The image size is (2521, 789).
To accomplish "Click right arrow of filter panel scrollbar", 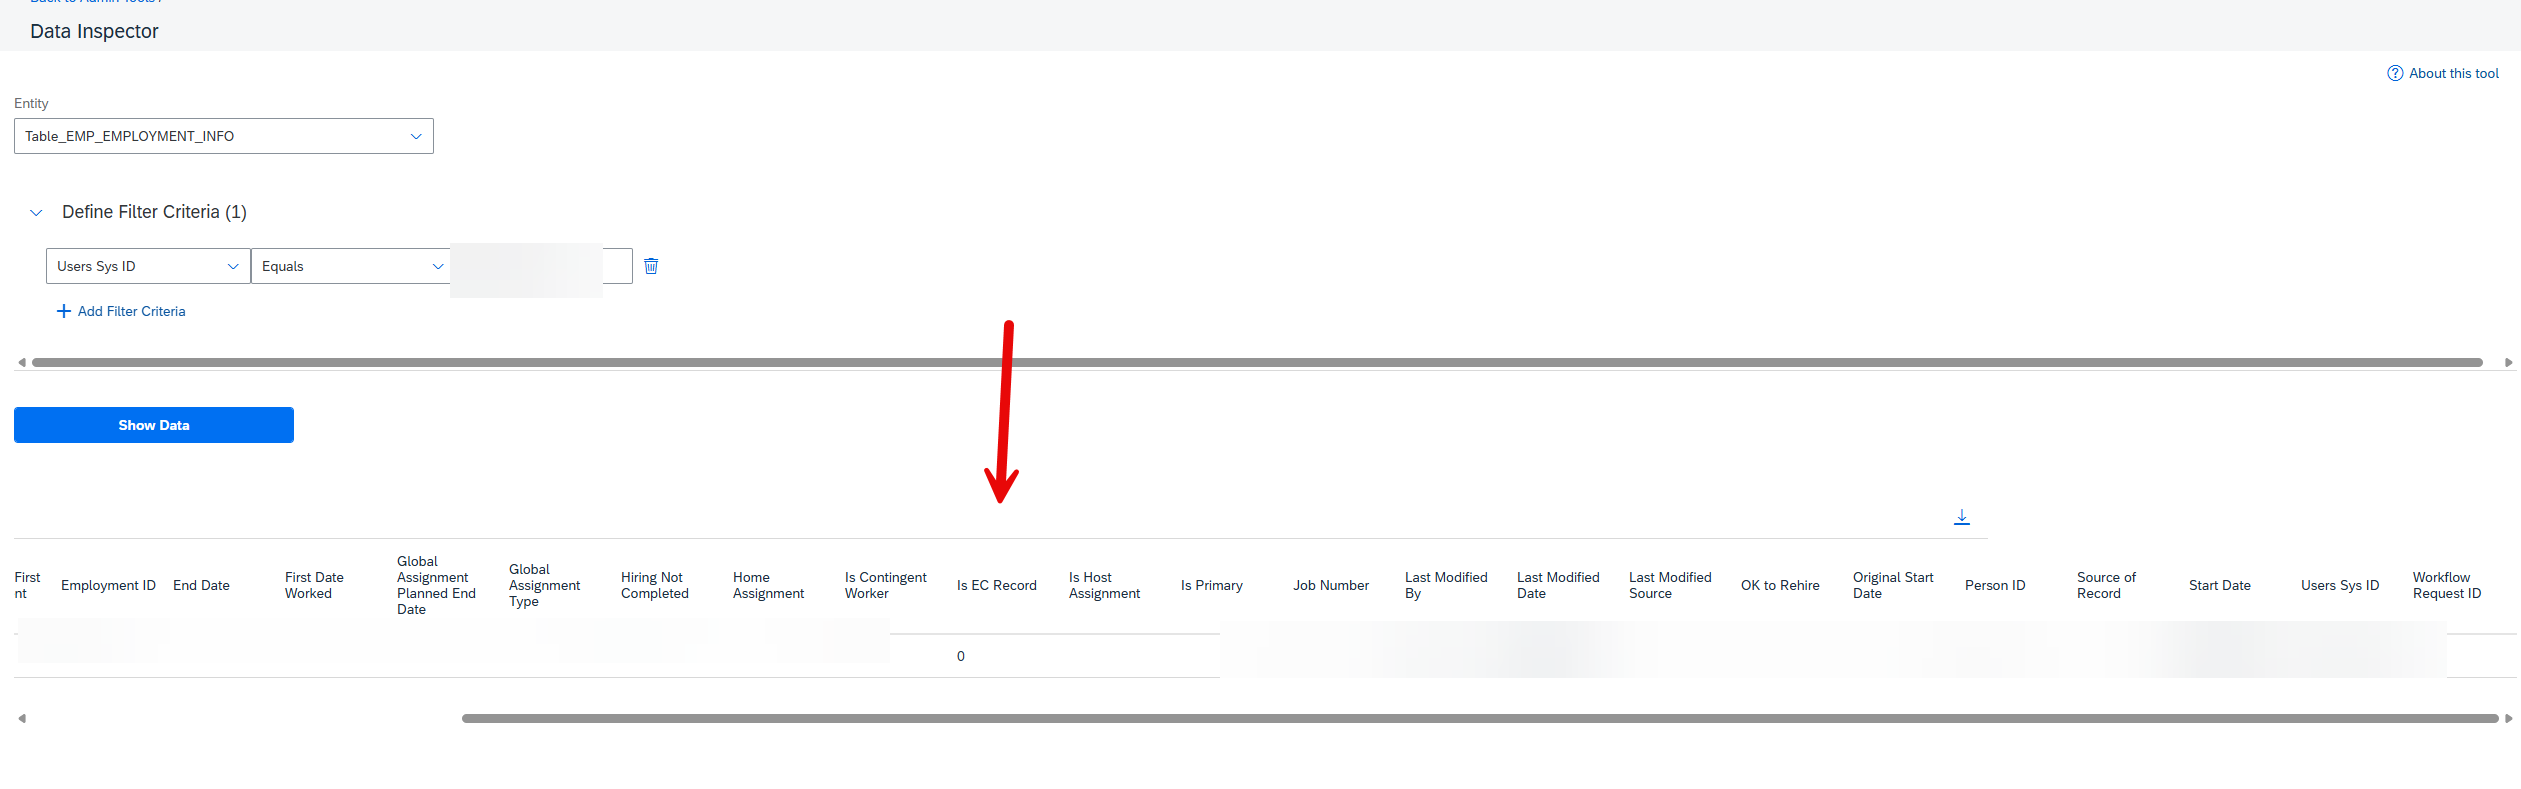I will 2508,362.
